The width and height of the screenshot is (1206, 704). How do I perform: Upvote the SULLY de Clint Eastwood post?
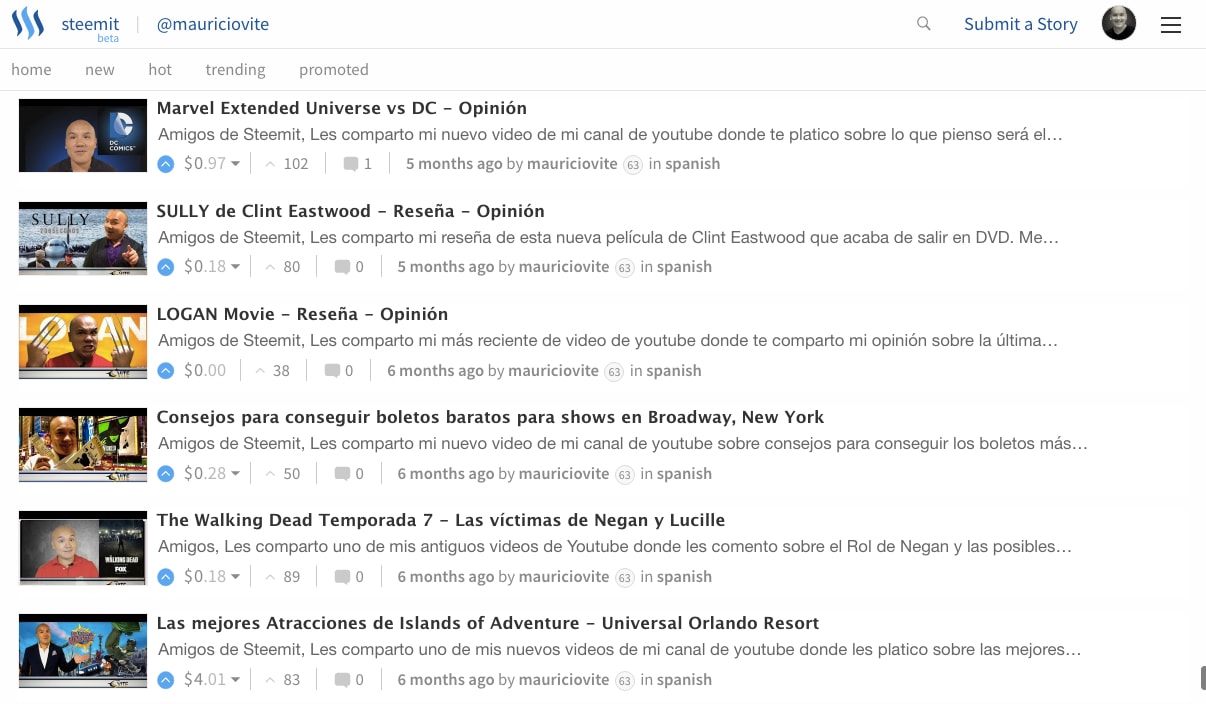click(x=166, y=267)
